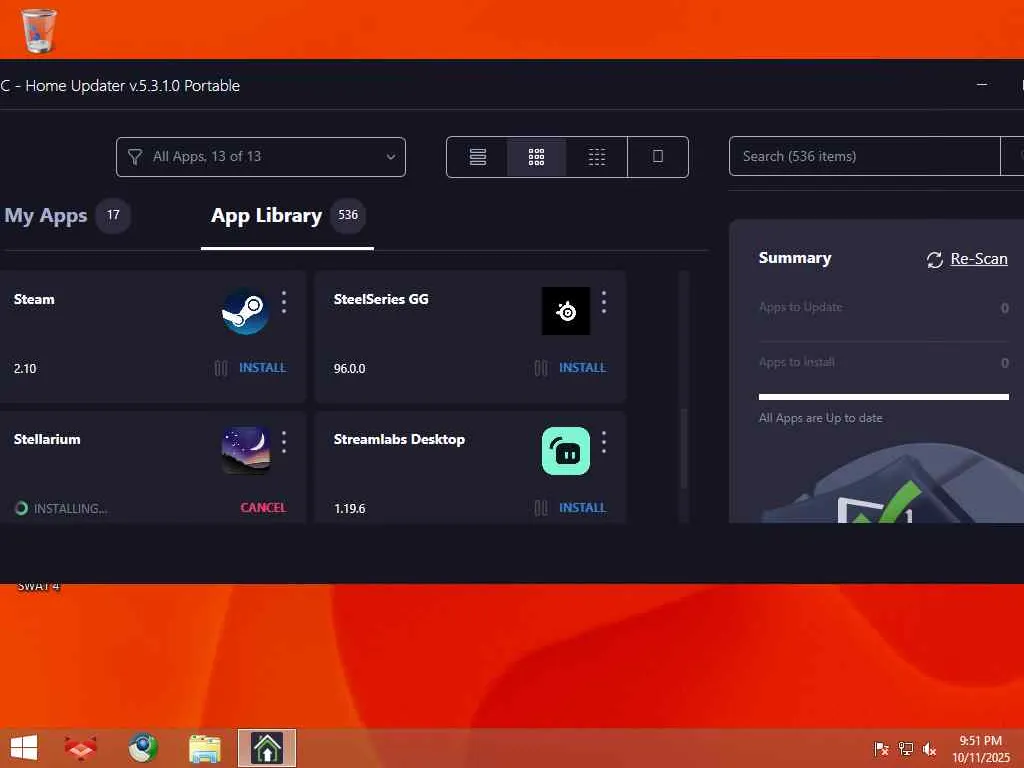
Task: Minimize the Home Updater window
Action: click(x=982, y=85)
